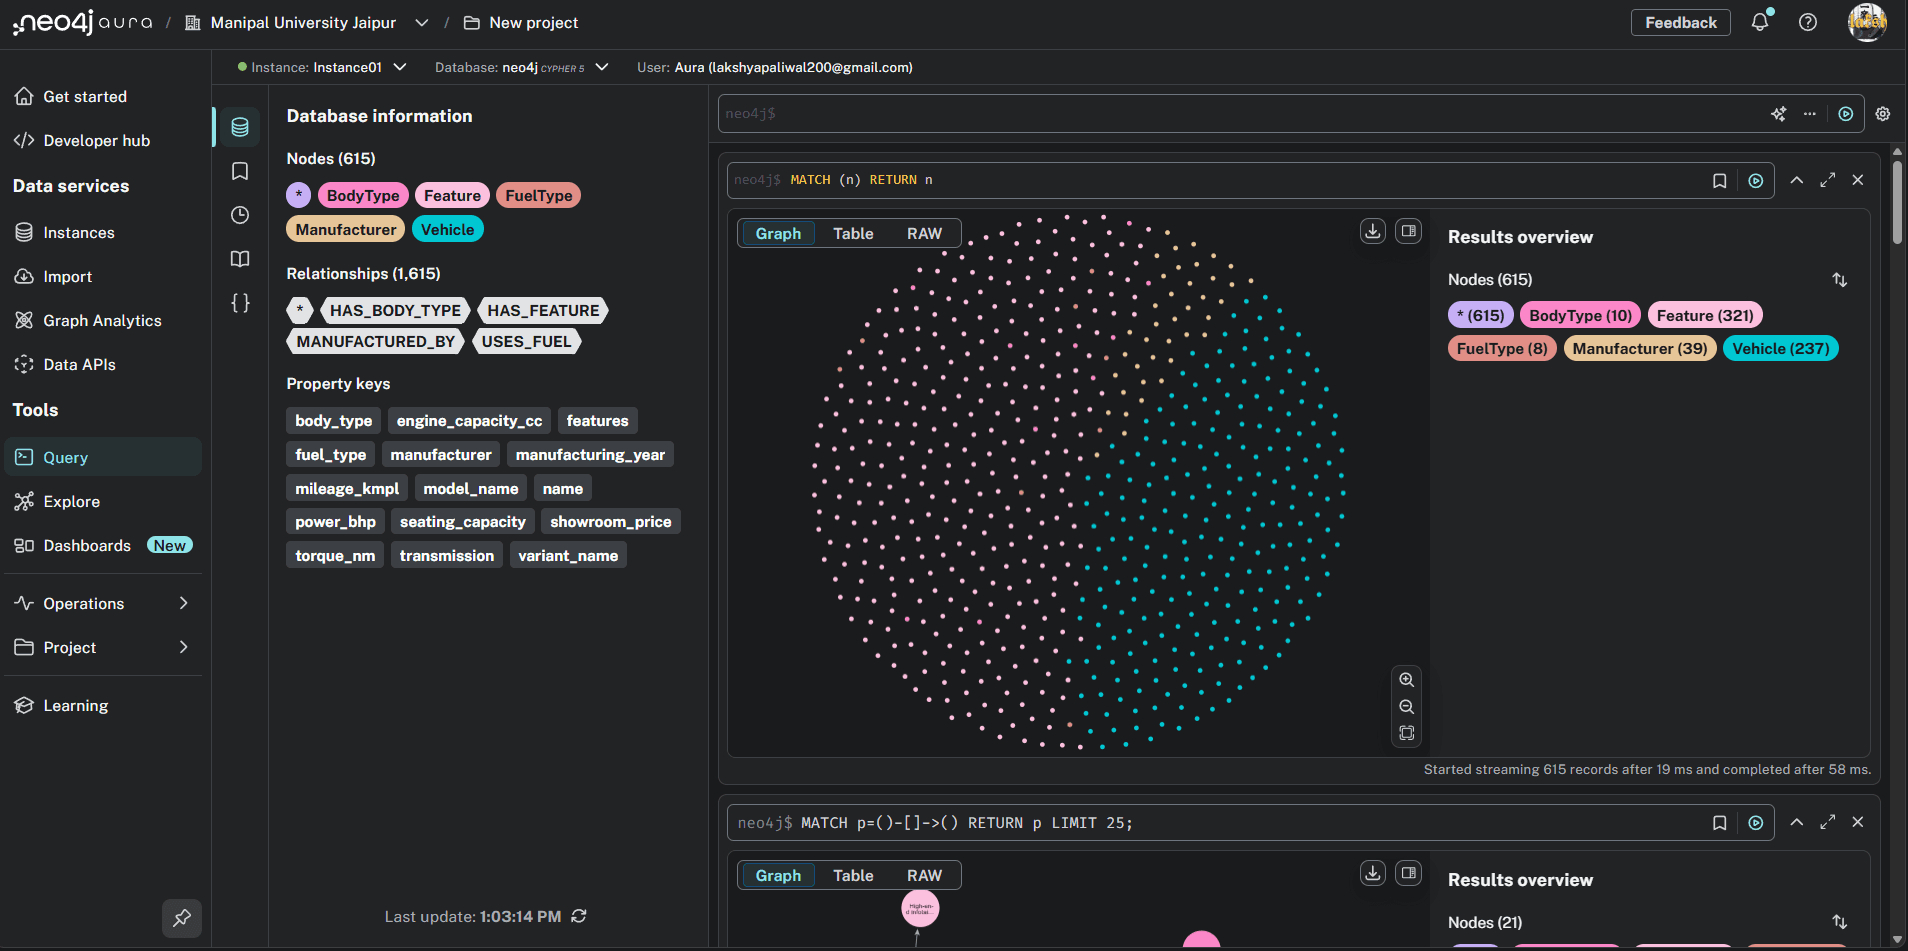Viewport: 1908px width, 951px height.
Task: Zoom in on the graph visualization
Action: coord(1406,680)
